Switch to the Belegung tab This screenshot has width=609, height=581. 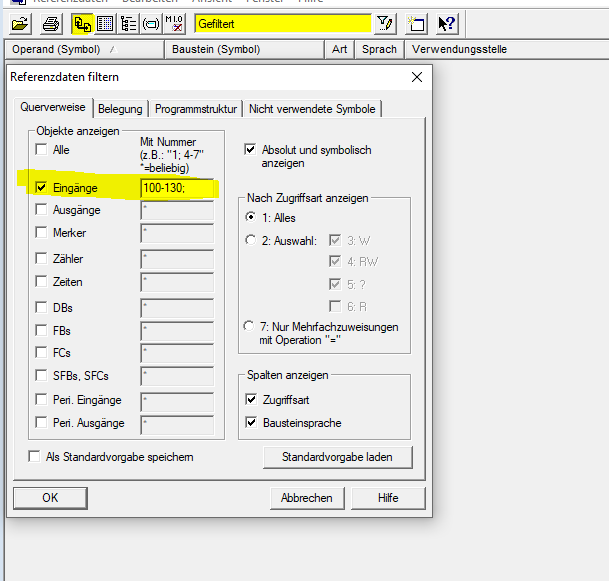pos(120,109)
